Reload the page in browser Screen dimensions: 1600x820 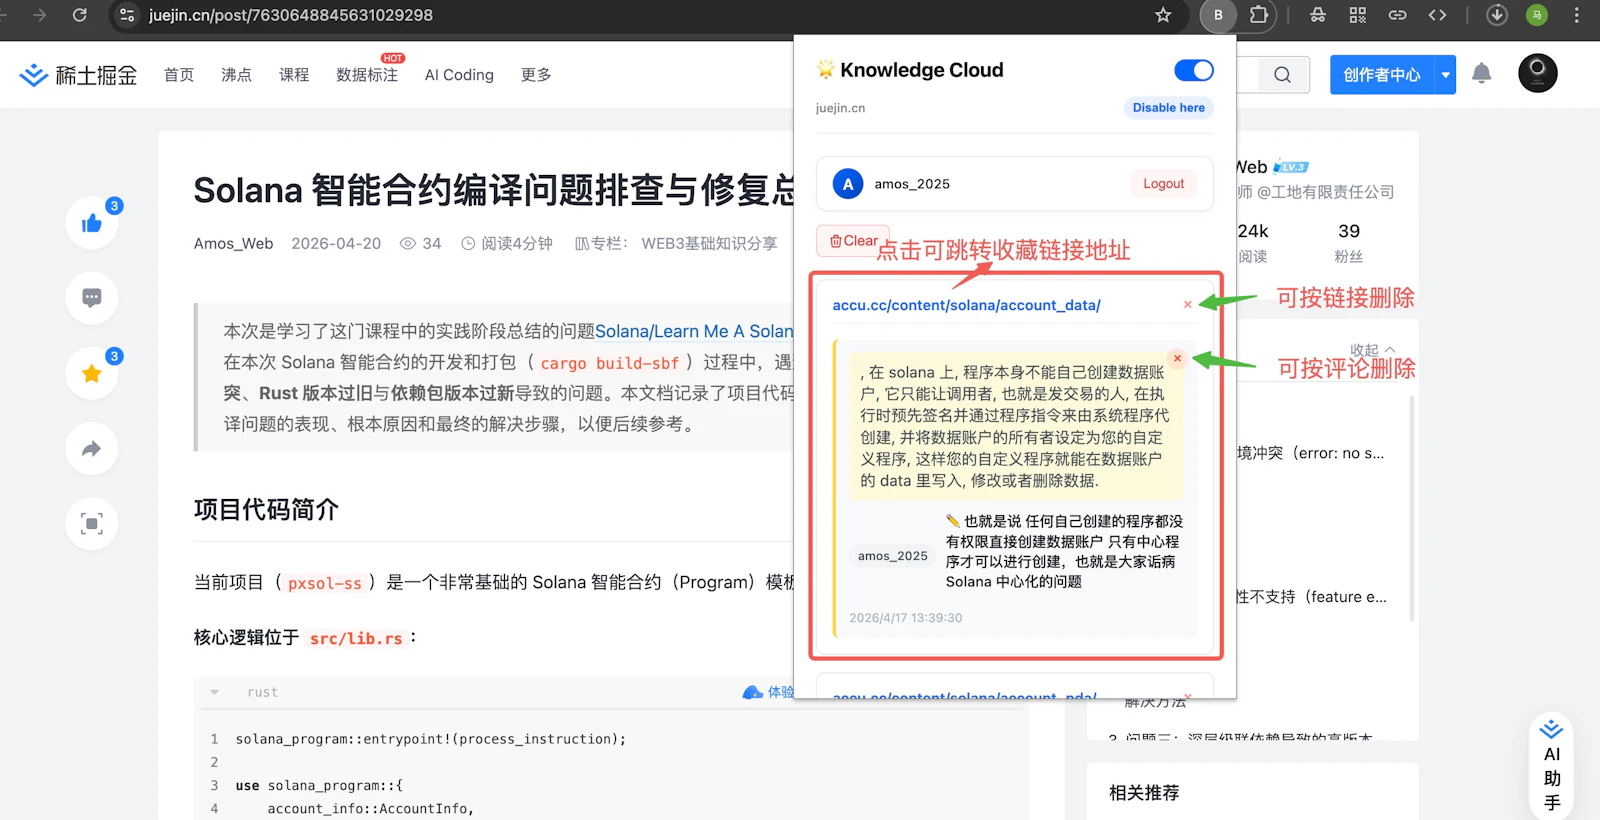(x=80, y=15)
